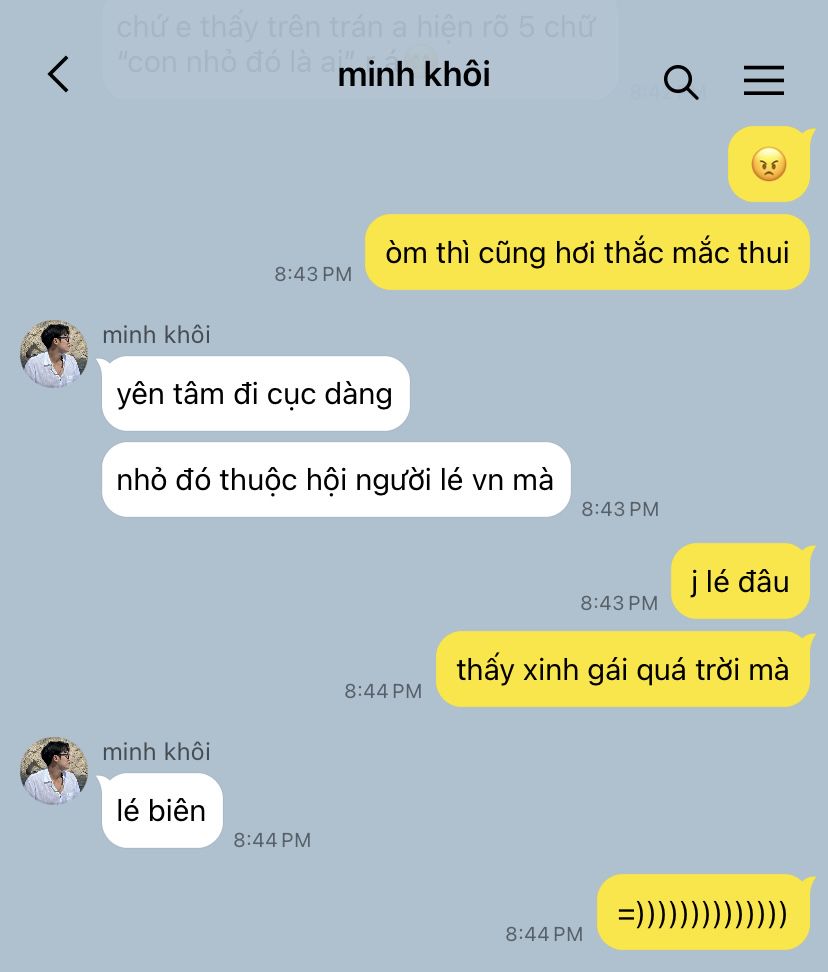Open search with the magnifying glass icon

pyautogui.click(x=680, y=81)
